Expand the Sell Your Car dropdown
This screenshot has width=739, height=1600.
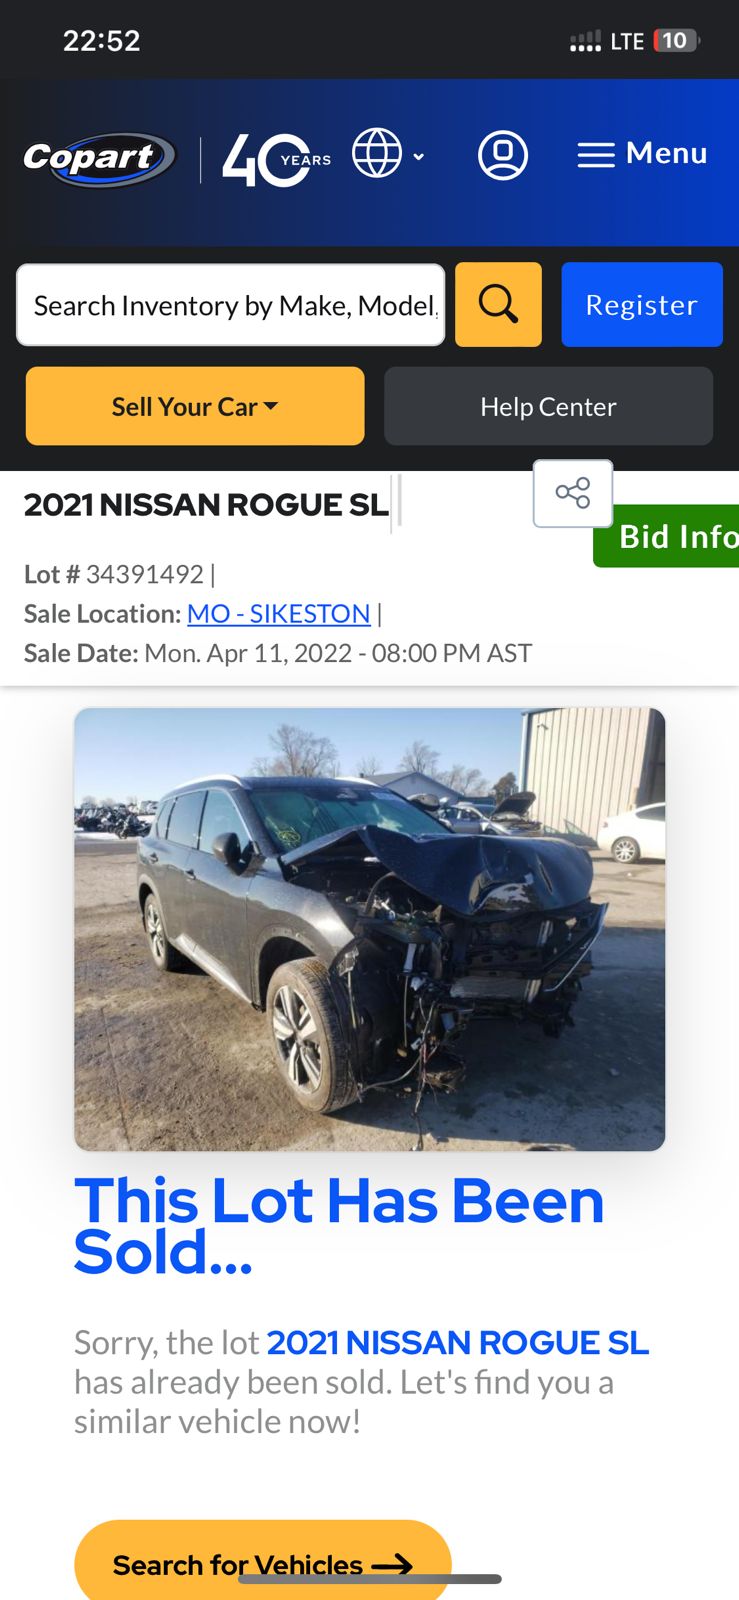point(195,406)
